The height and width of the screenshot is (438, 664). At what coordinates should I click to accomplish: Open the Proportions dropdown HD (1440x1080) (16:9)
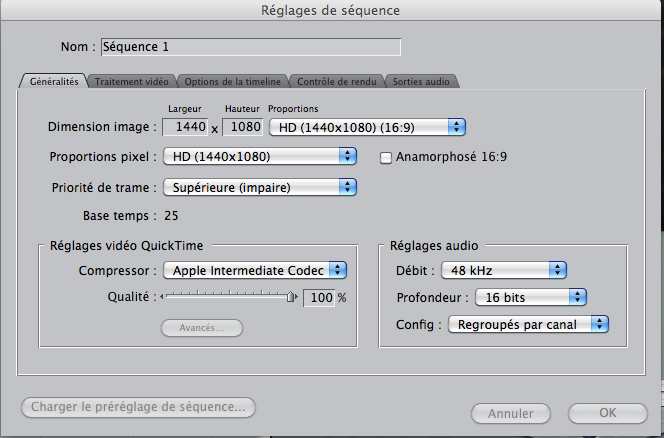[367, 128]
